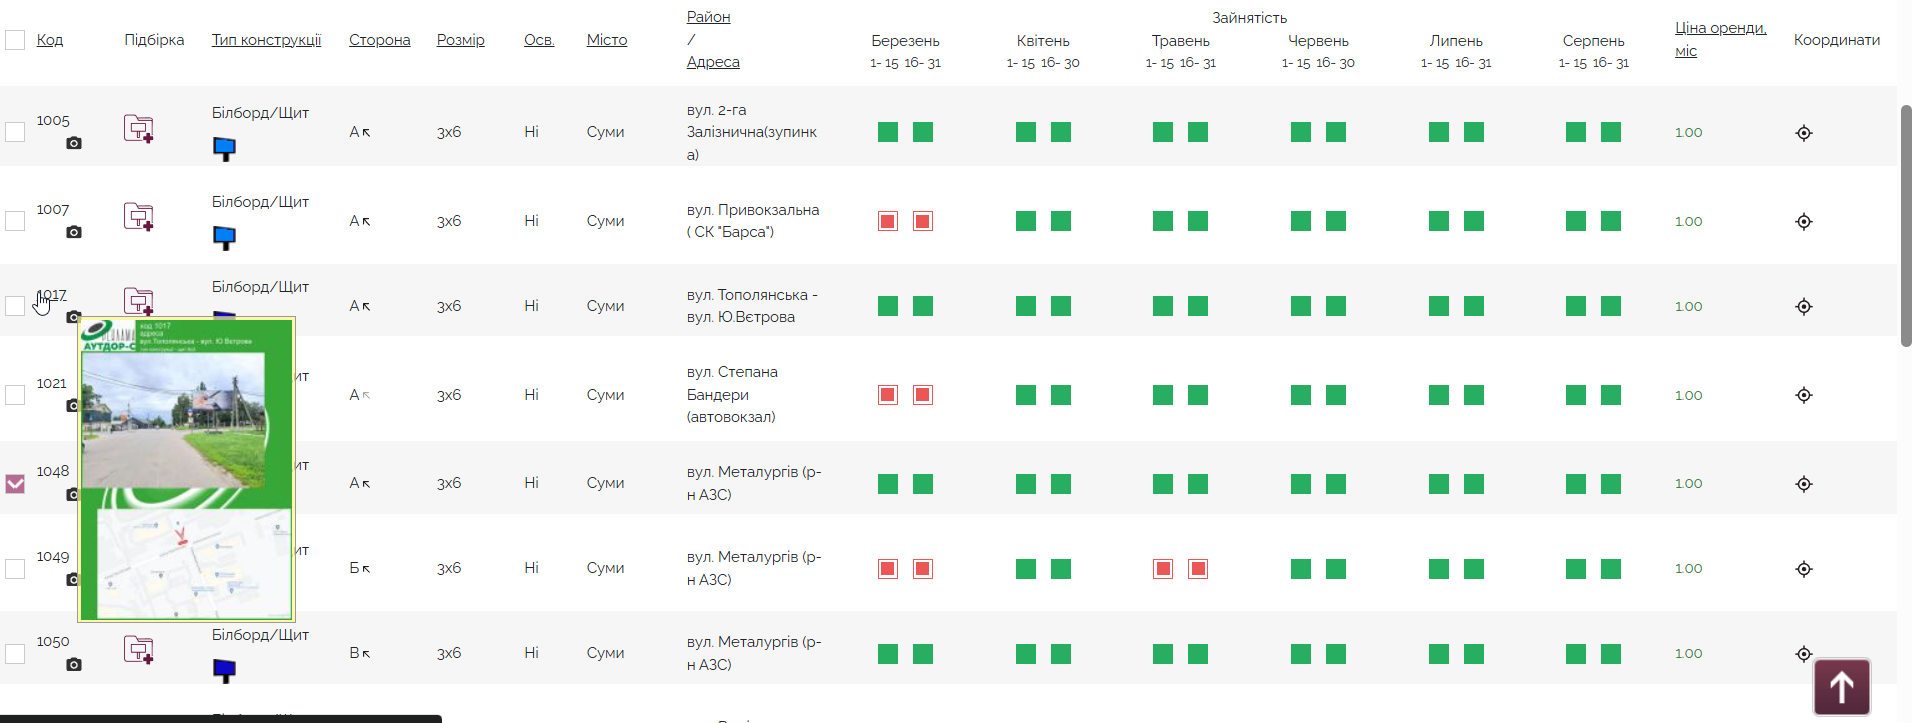1912x723 pixels.
Task: Uncheck the checkbox for billboard 1048
Action: (15, 484)
